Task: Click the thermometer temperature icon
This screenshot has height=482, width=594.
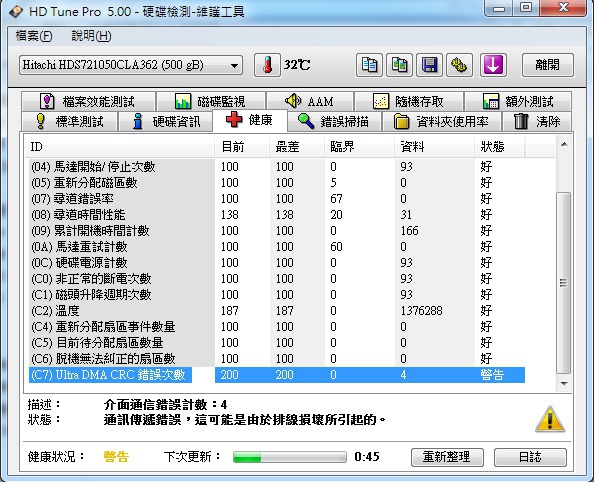Action: (x=267, y=65)
